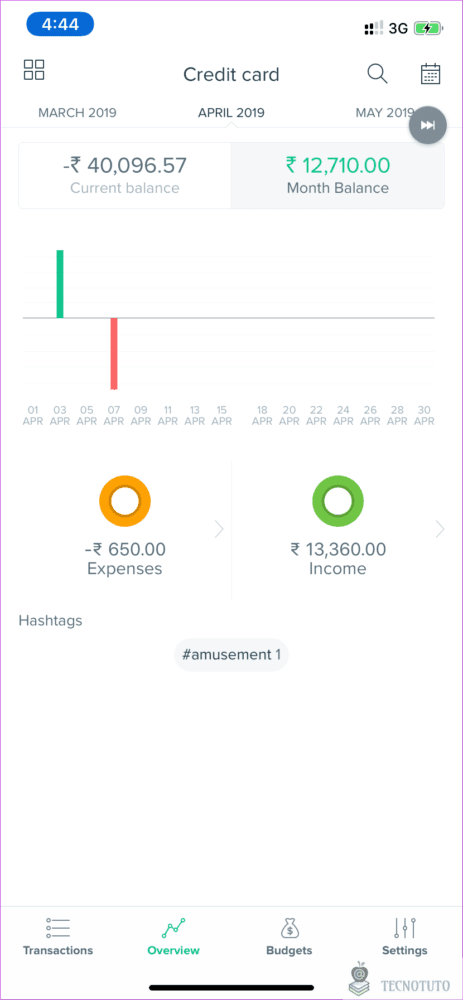This screenshot has width=463, height=1000.
Task: Open the Settings sliders icon
Action: 405,928
